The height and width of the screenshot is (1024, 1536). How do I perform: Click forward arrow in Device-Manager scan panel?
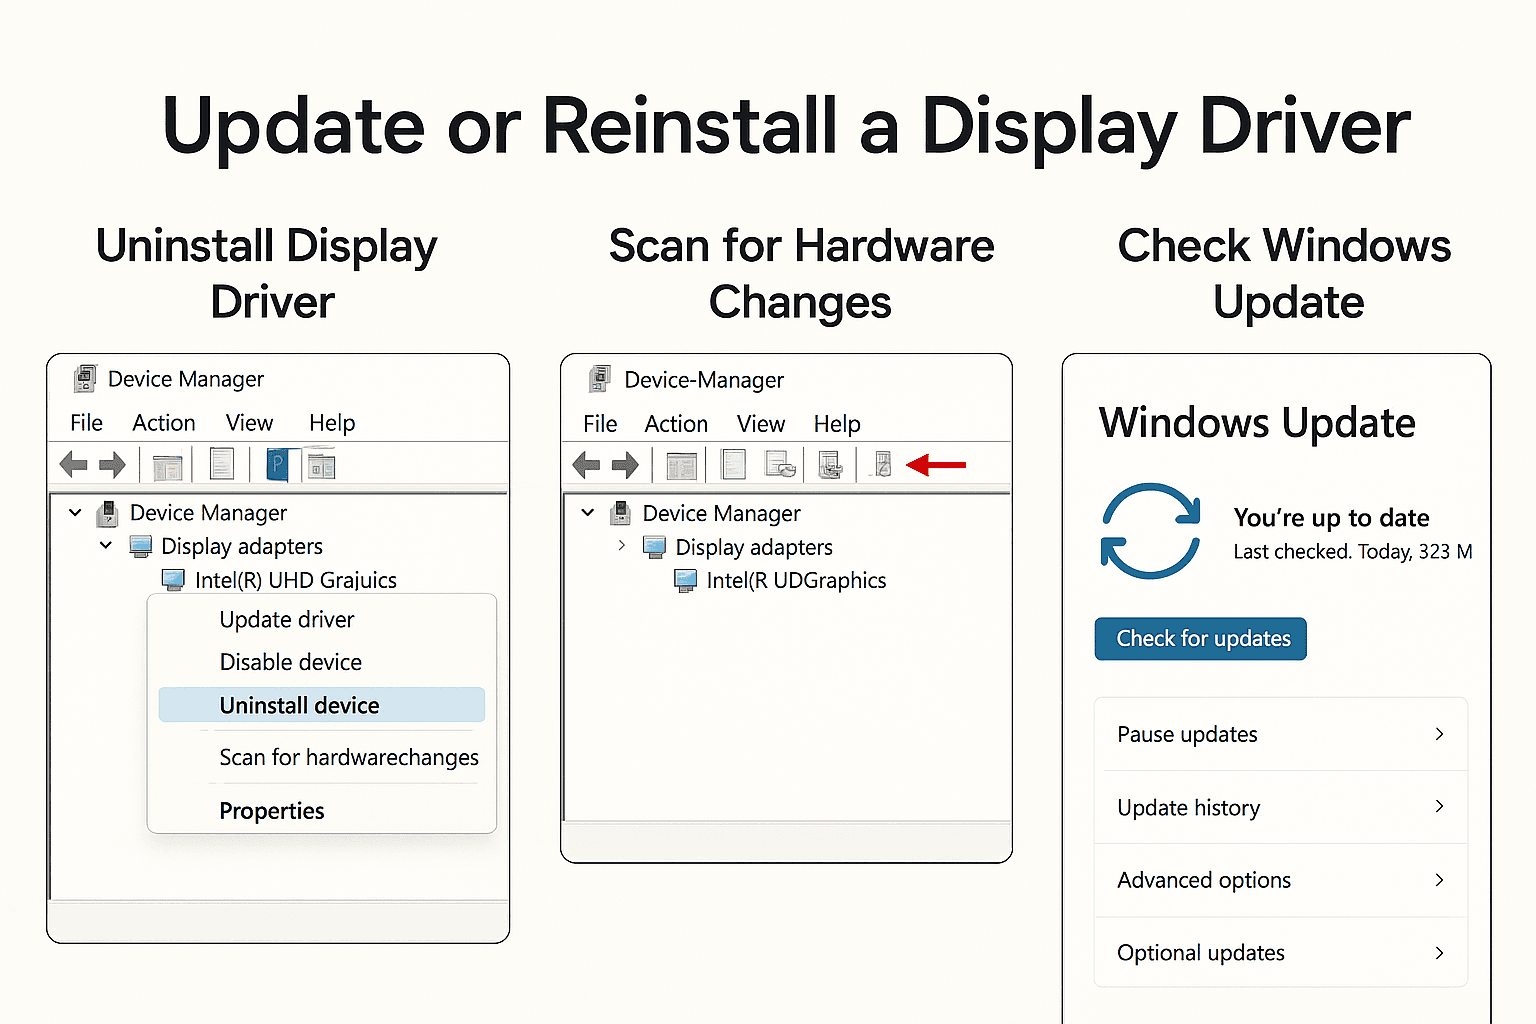[x=625, y=465]
